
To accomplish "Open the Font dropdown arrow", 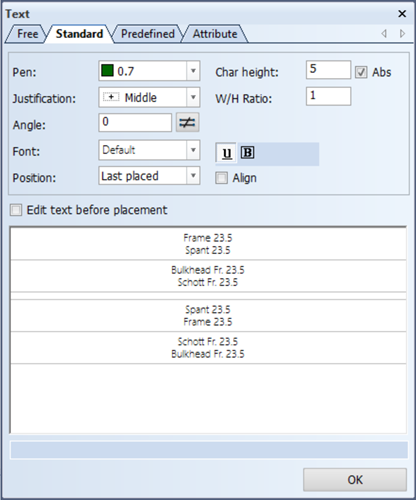I will [x=193, y=150].
